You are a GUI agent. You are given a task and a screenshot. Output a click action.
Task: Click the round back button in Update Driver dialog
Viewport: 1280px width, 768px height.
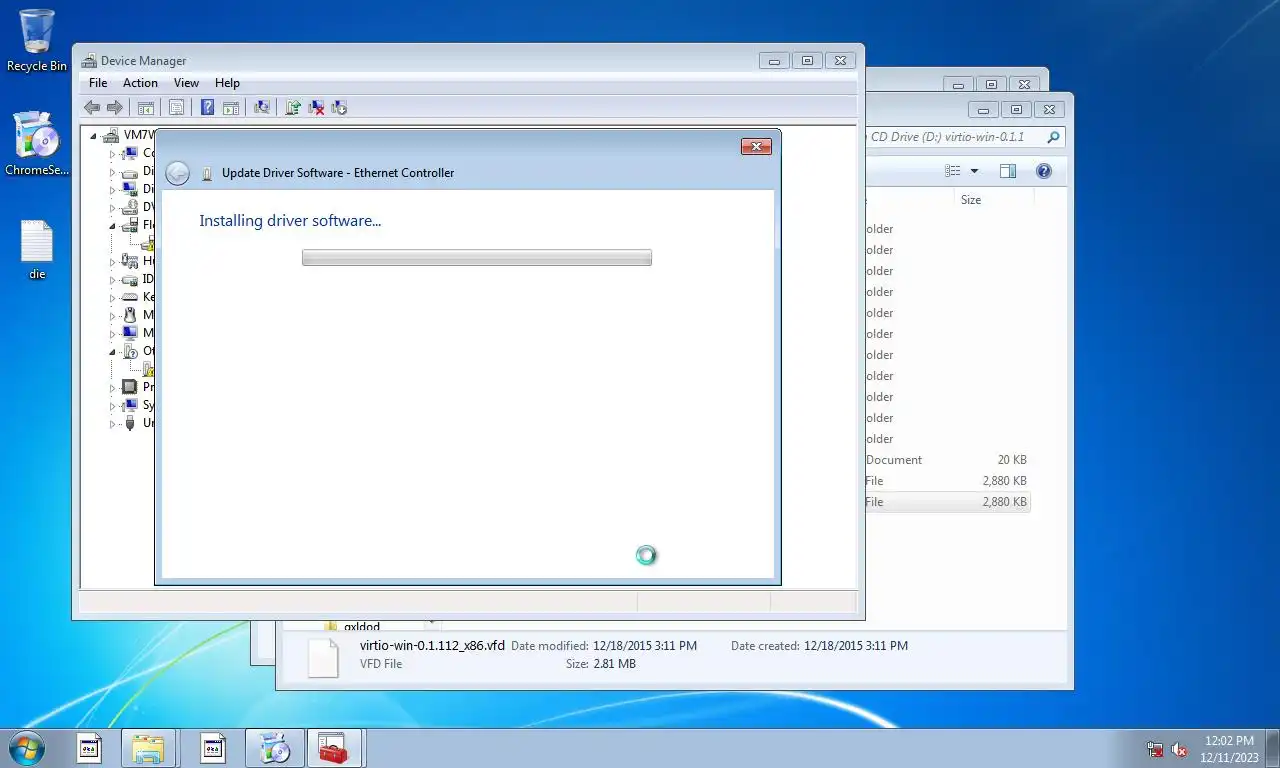(x=177, y=173)
